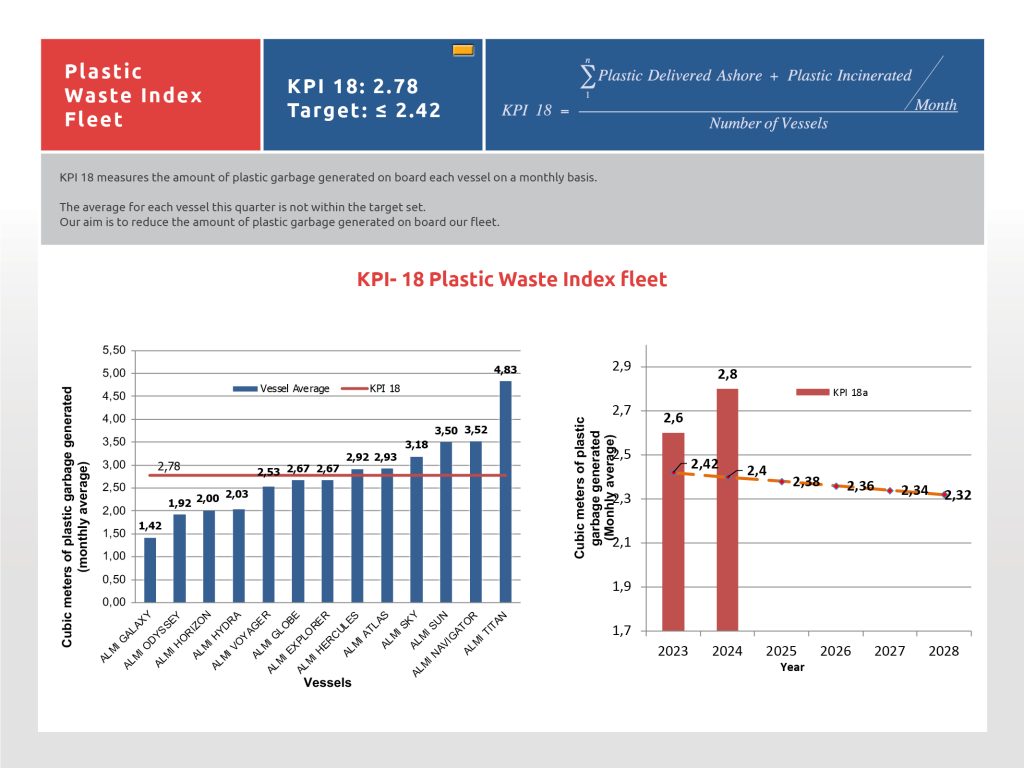Select the KPI 18 formula image
Viewport: 1024px width, 768px height.
point(730,96)
